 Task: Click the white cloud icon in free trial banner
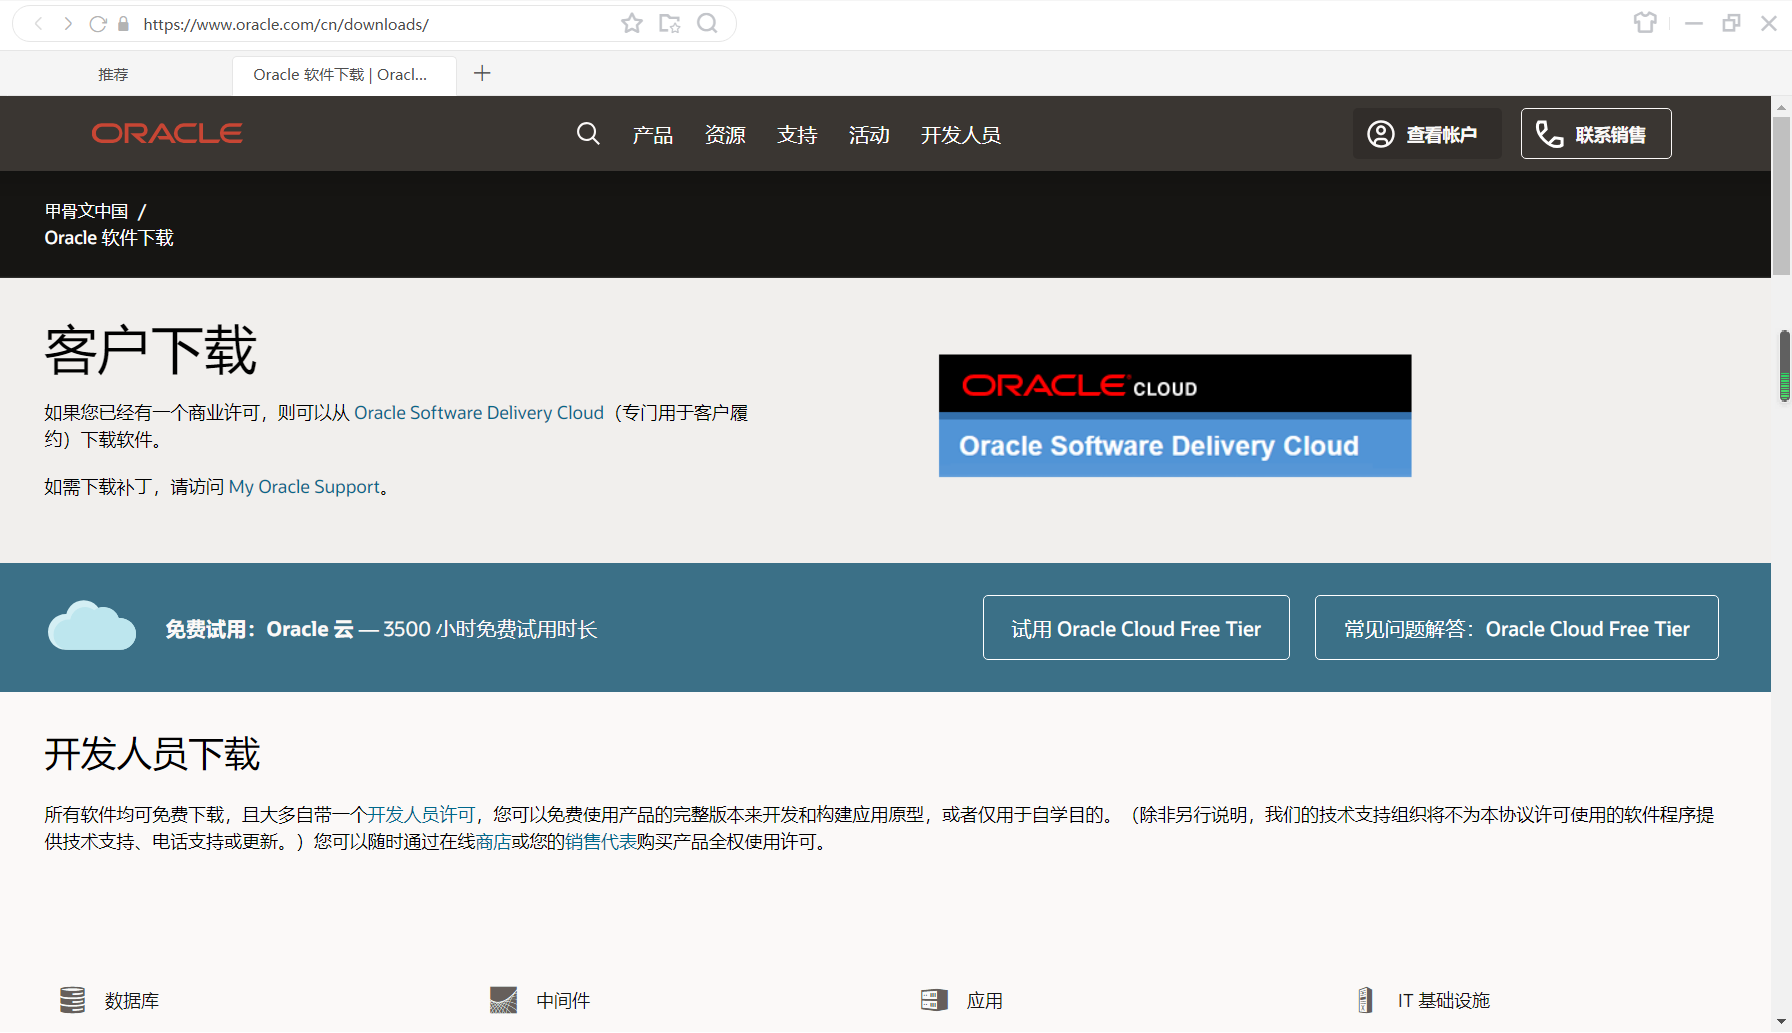(92, 626)
